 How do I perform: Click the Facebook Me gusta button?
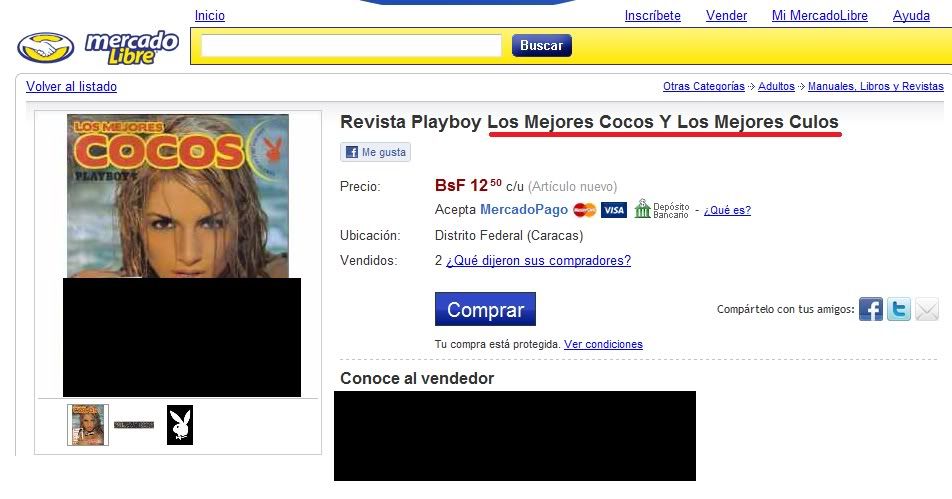[375, 152]
